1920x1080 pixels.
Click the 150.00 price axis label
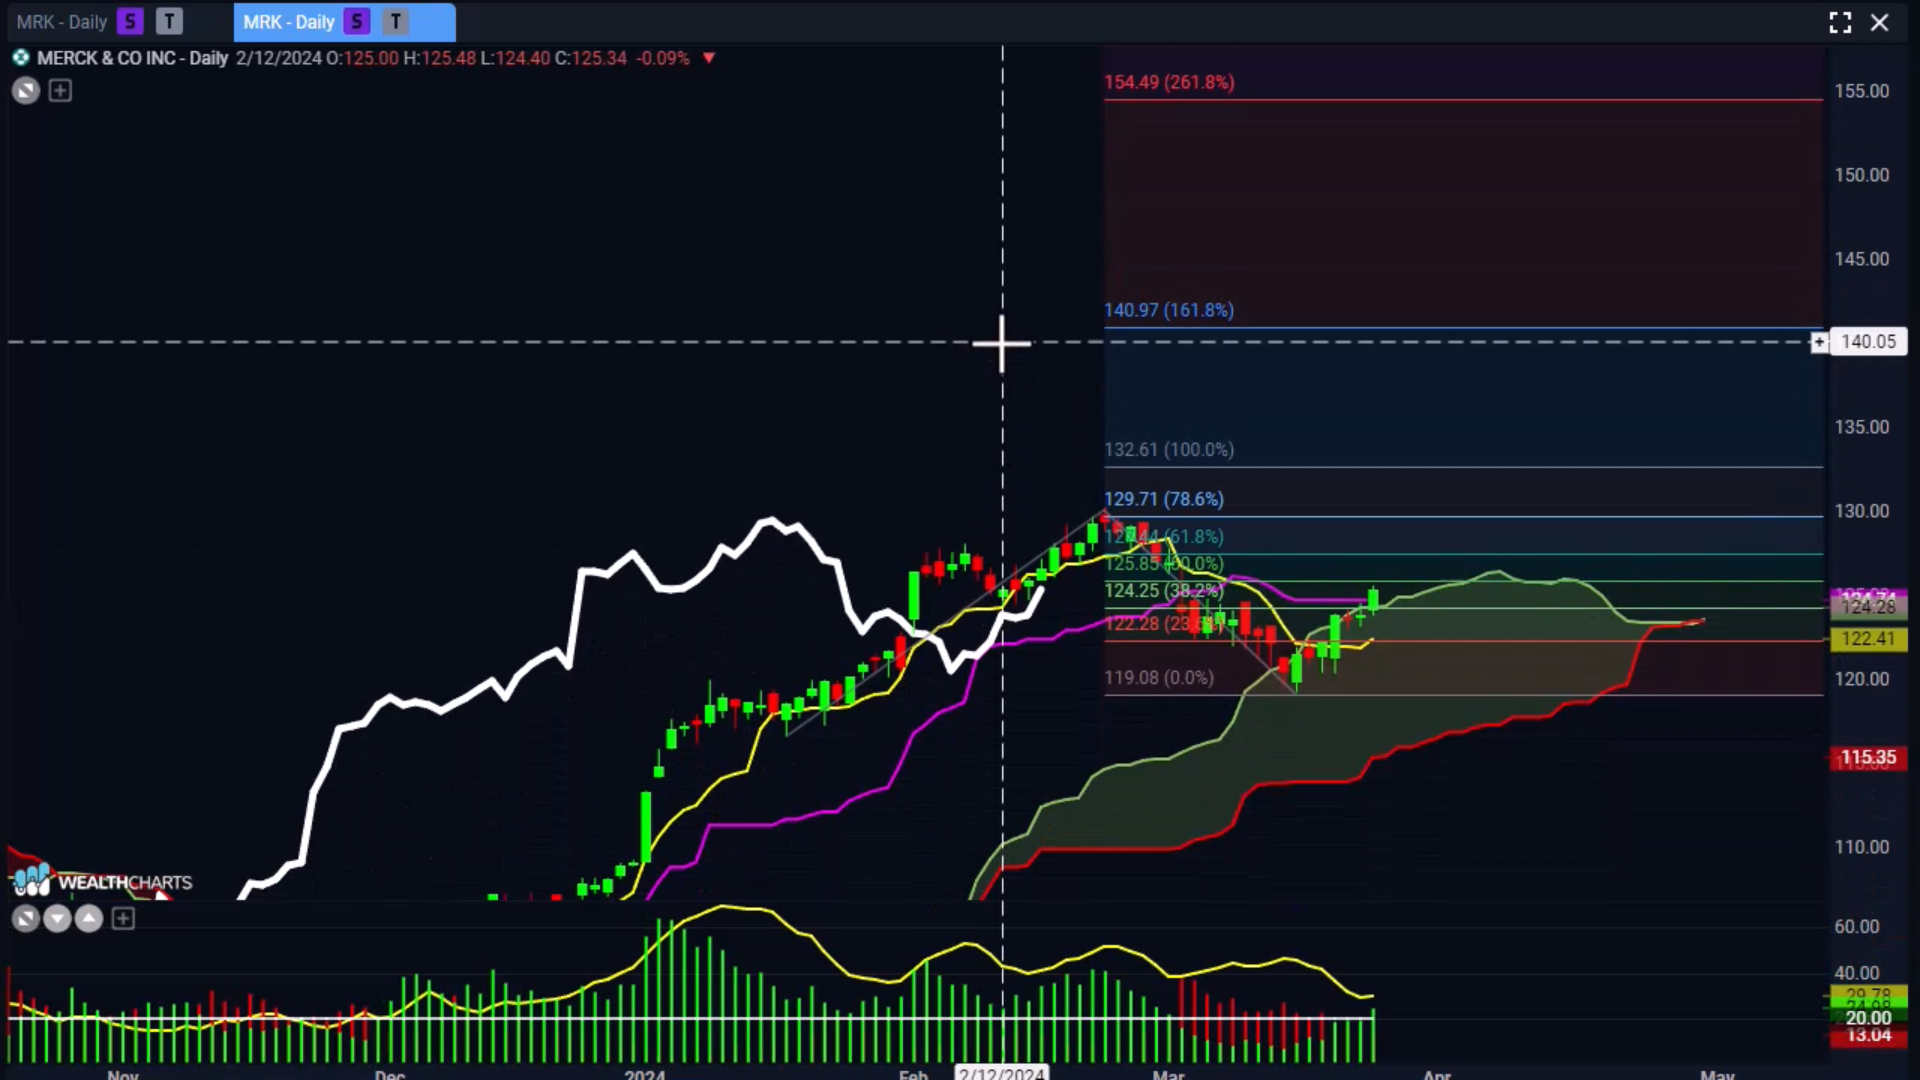tap(1861, 175)
